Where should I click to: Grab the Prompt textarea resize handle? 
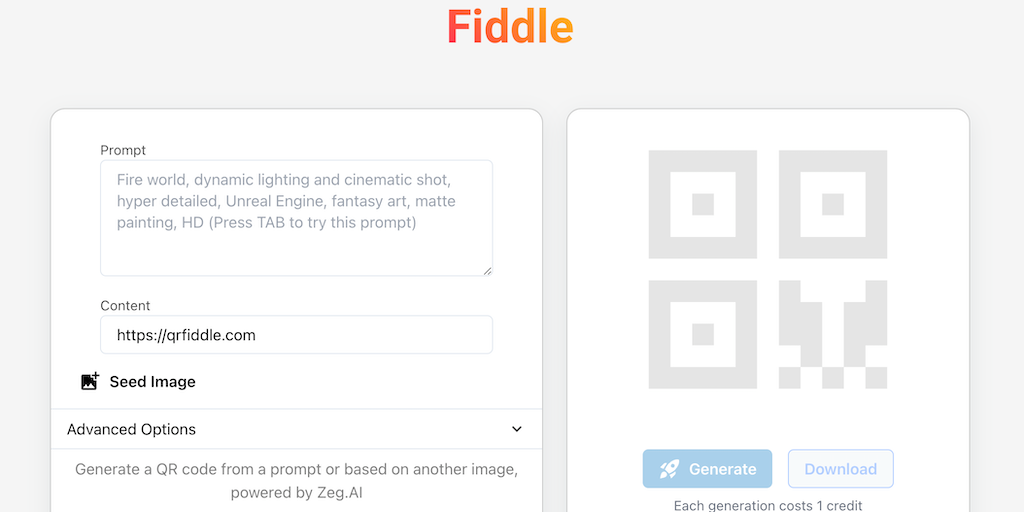tap(487, 270)
